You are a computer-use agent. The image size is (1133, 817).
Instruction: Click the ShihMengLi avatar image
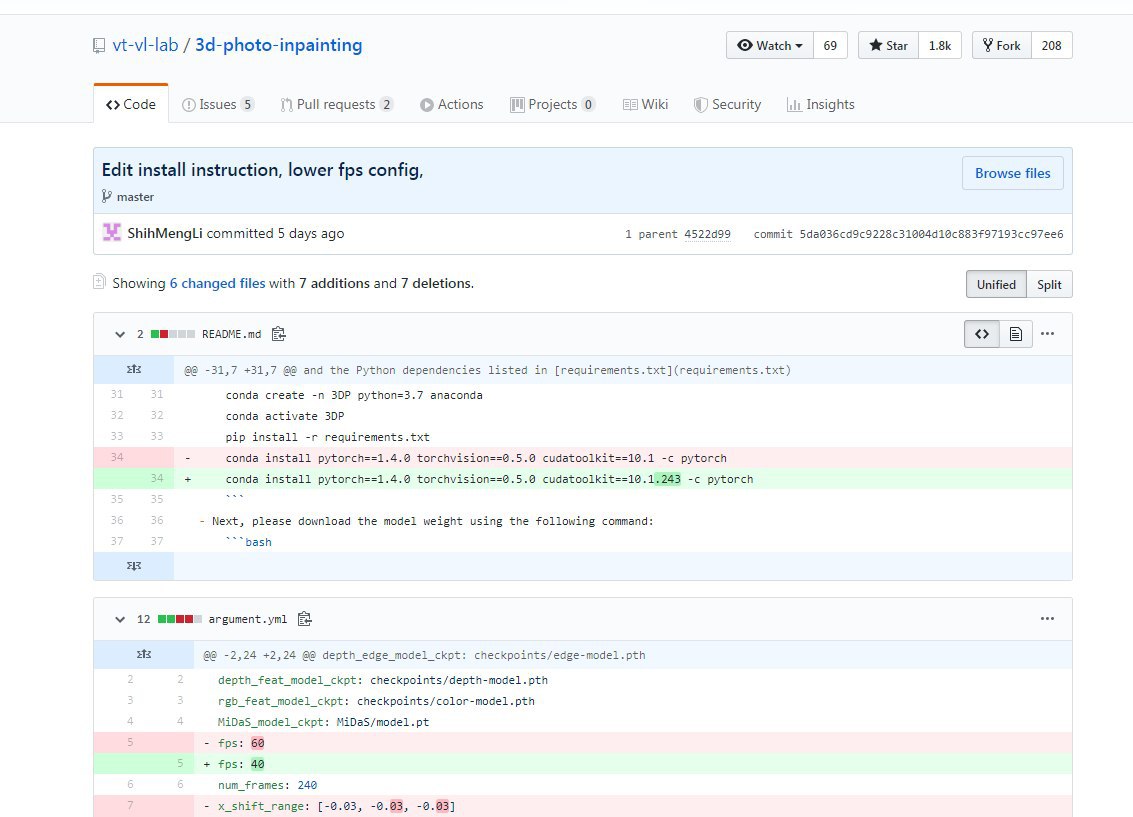112,233
